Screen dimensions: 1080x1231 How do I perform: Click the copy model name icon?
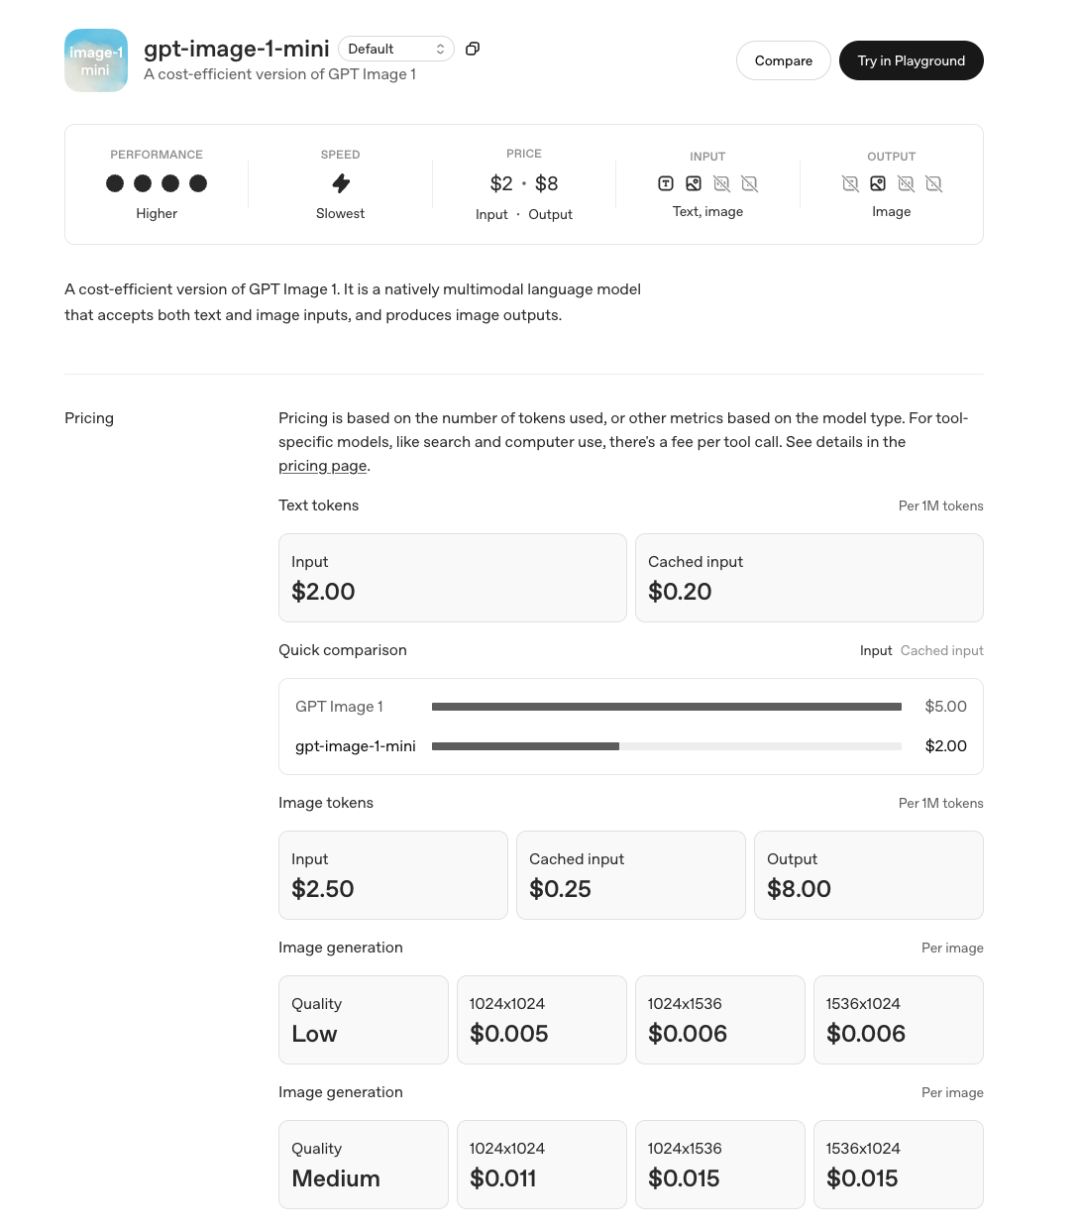(x=473, y=49)
